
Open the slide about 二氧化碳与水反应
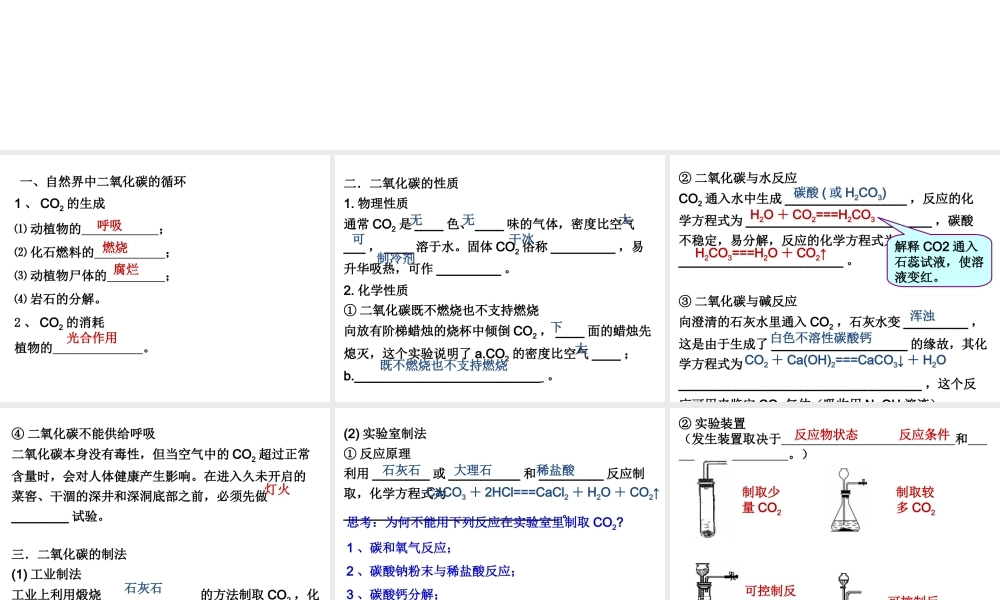[x=834, y=278]
